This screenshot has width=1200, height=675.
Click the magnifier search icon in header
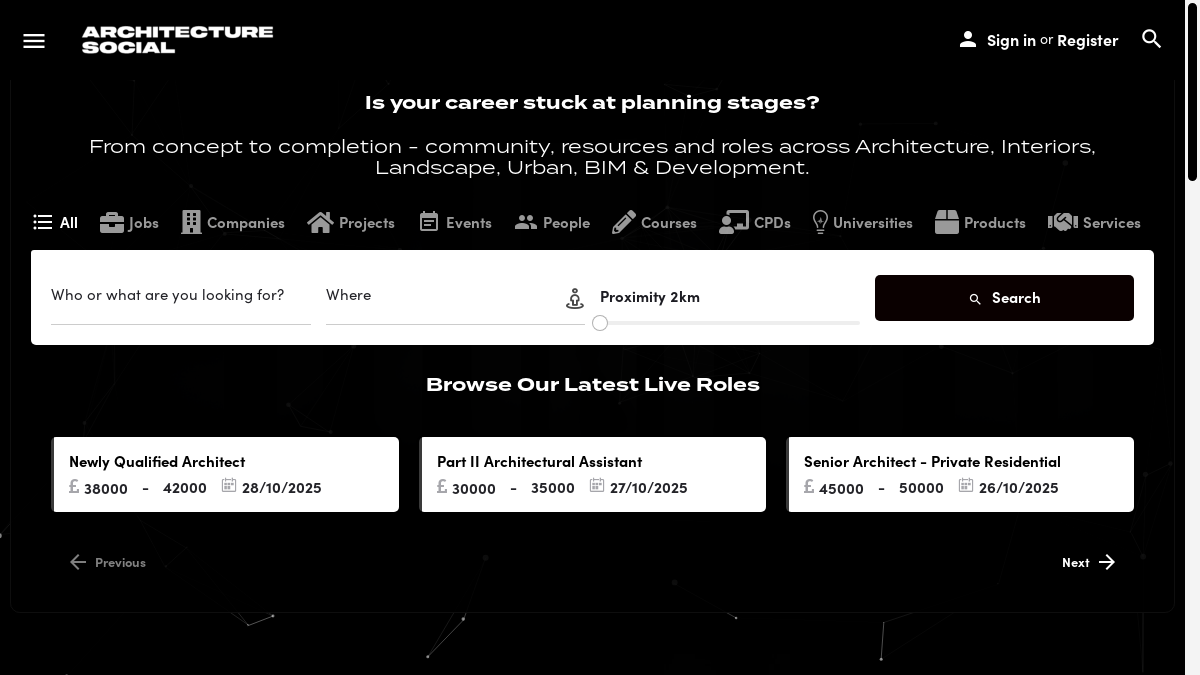1151,39
